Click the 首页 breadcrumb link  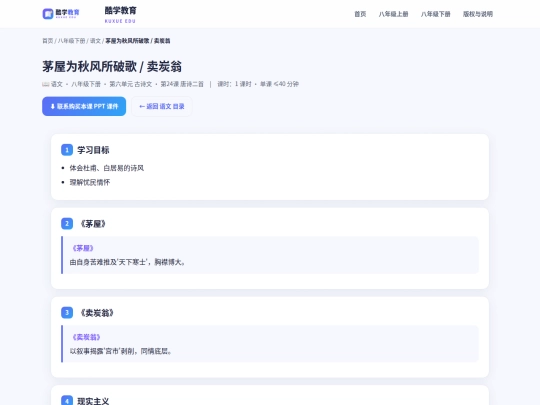point(48,41)
